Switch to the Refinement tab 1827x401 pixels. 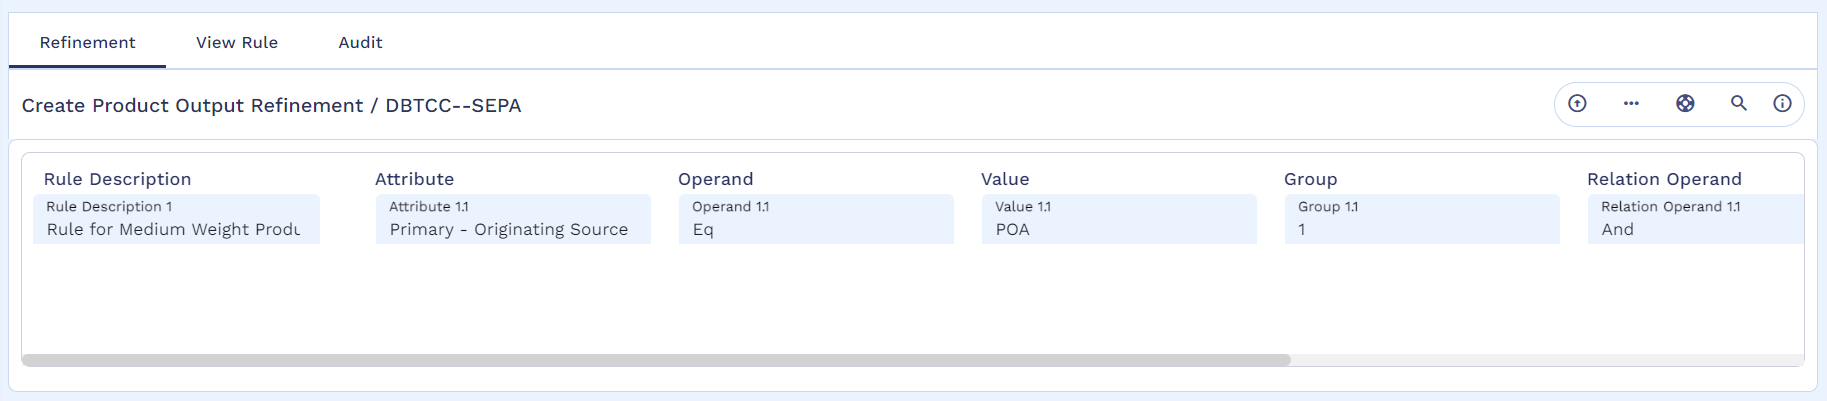click(x=87, y=42)
